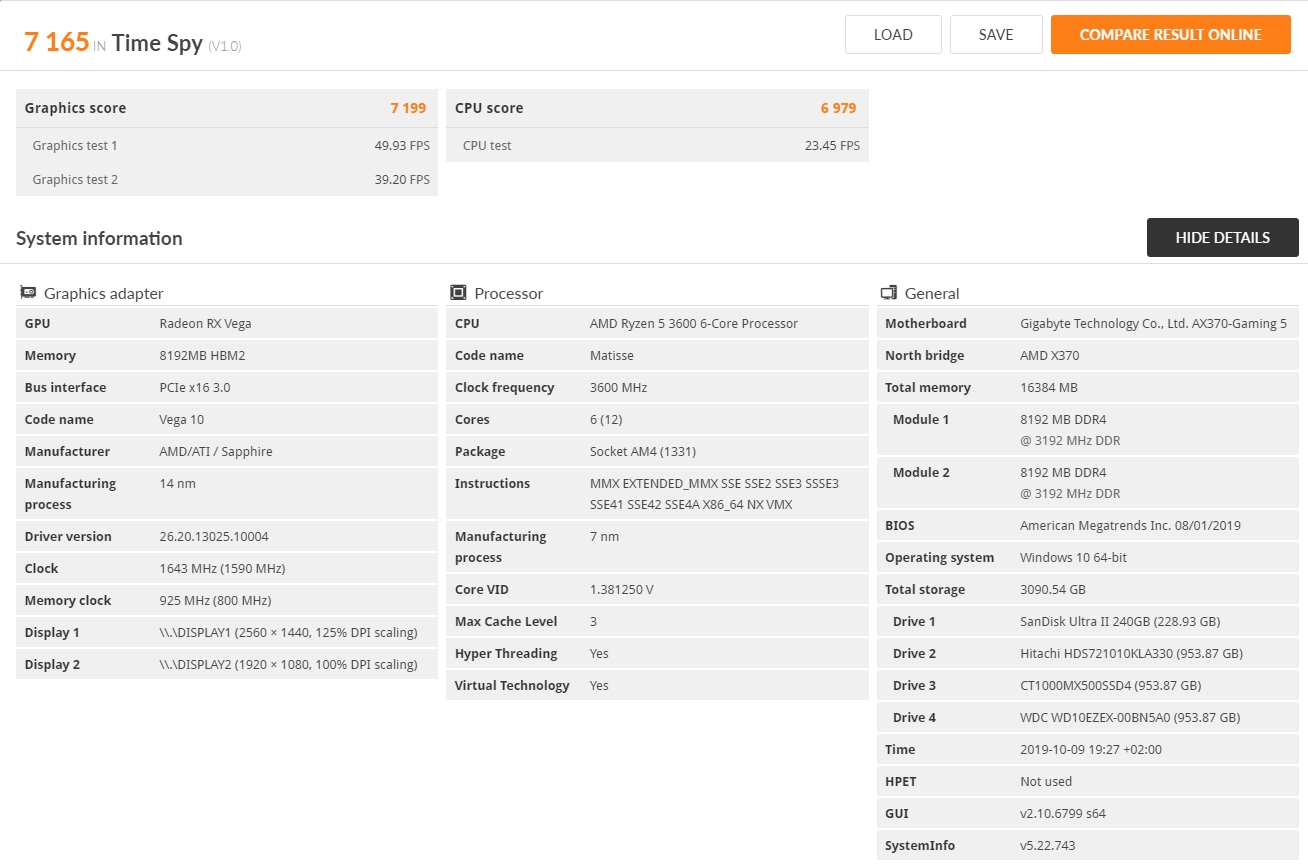Click the Matisse code name value
This screenshot has width=1308, height=867.
pos(612,355)
